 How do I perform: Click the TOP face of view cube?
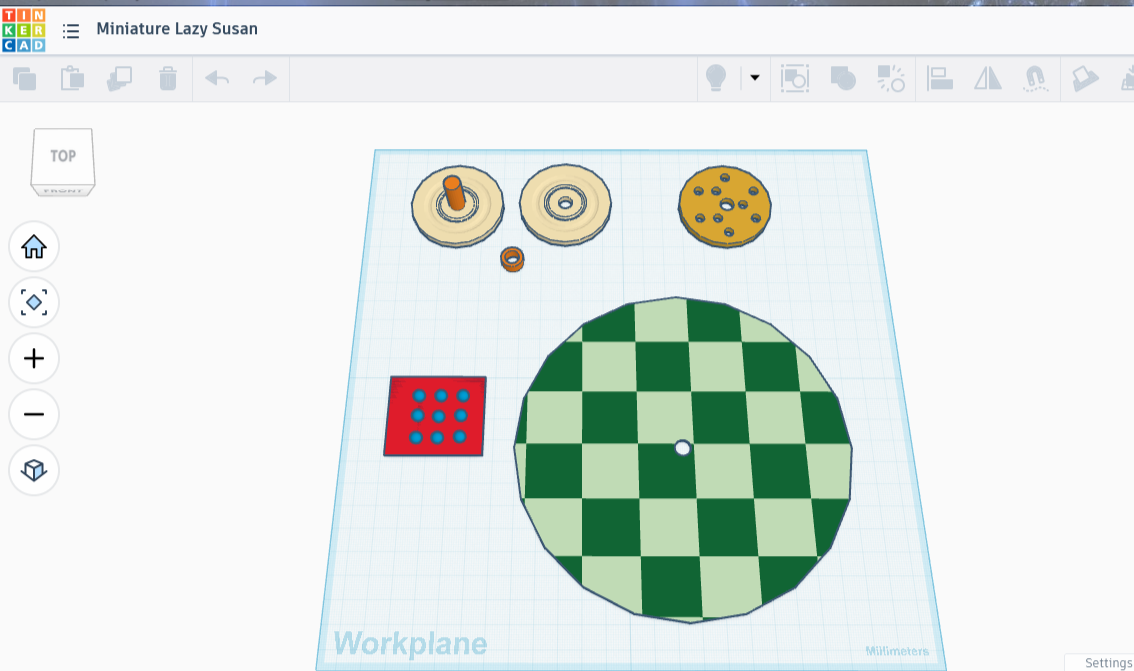pyautogui.click(x=63, y=156)
